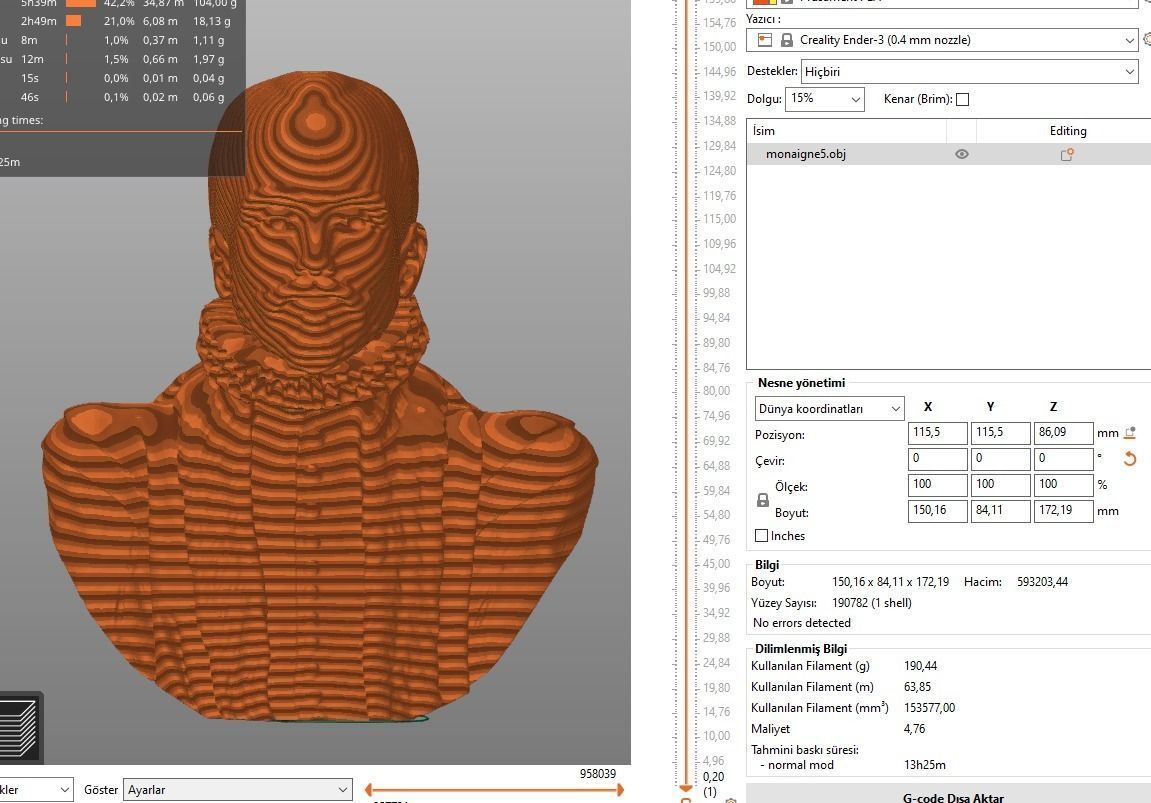
Task: Click the left thumb of the horizontal move slider
Action: click(x=368, y=790)
